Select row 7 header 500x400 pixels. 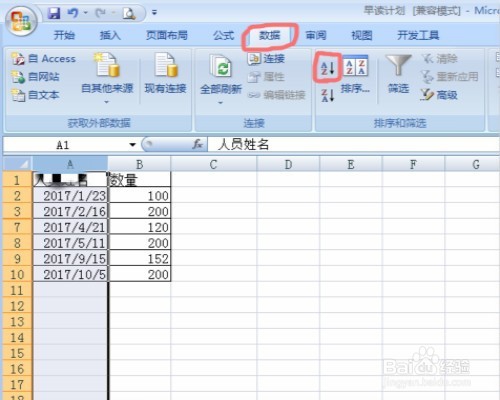[17, 227]
